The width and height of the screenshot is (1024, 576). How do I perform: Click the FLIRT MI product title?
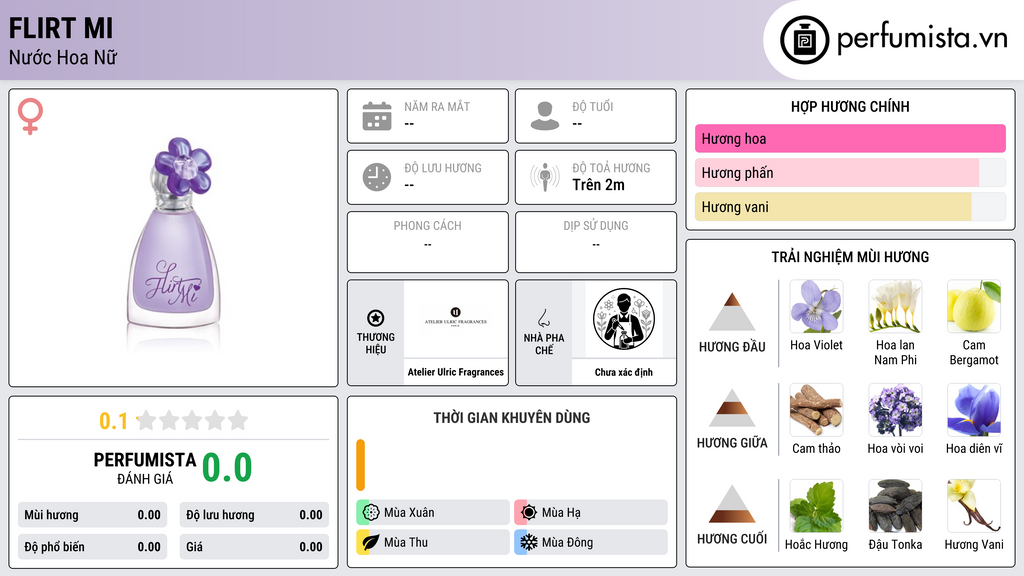pyautogui.click(x=61, y=28)
